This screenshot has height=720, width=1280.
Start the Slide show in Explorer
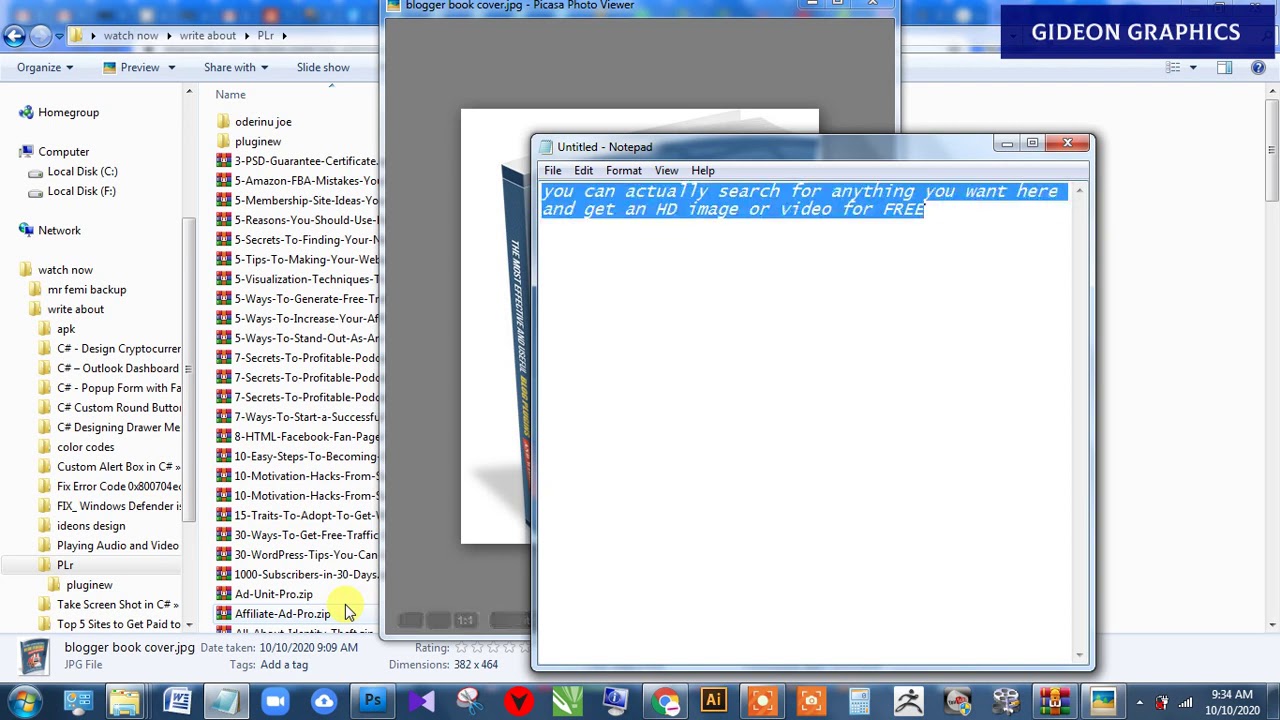323,67
